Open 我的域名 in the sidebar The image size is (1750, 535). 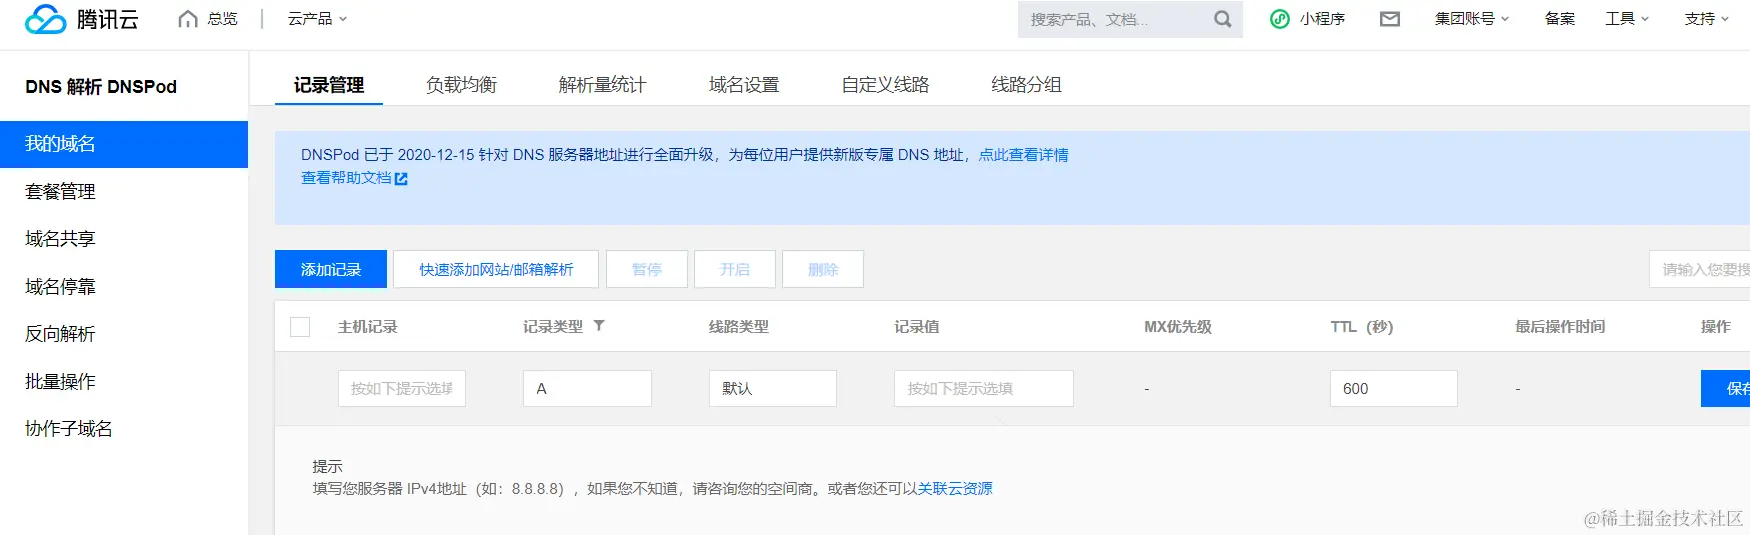point(124,144)
